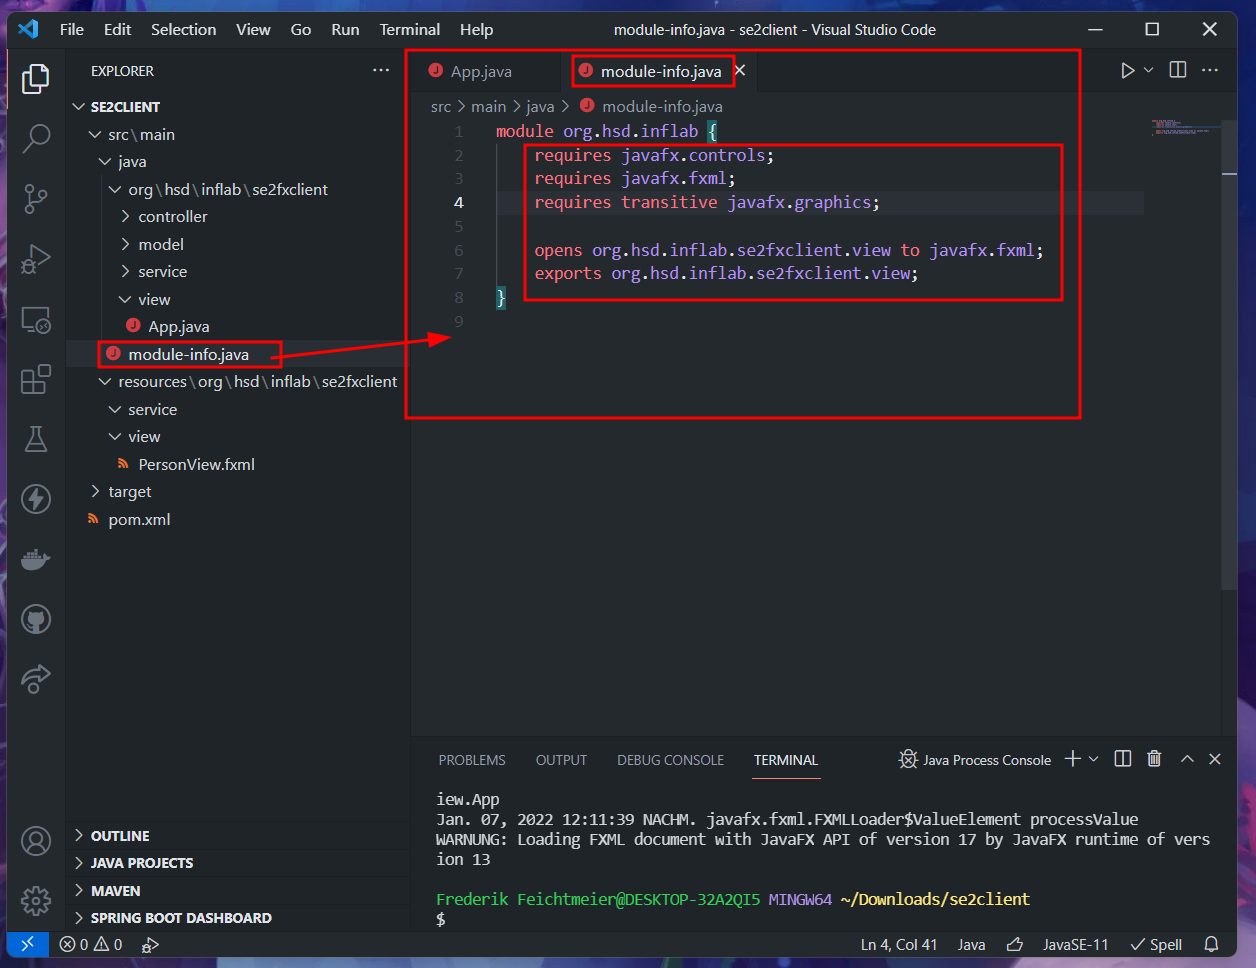Image resolution: width=1256 pixels, height=968 pixels.
Task: Change the Java language mode in status bar
Action: coord(971,944)
